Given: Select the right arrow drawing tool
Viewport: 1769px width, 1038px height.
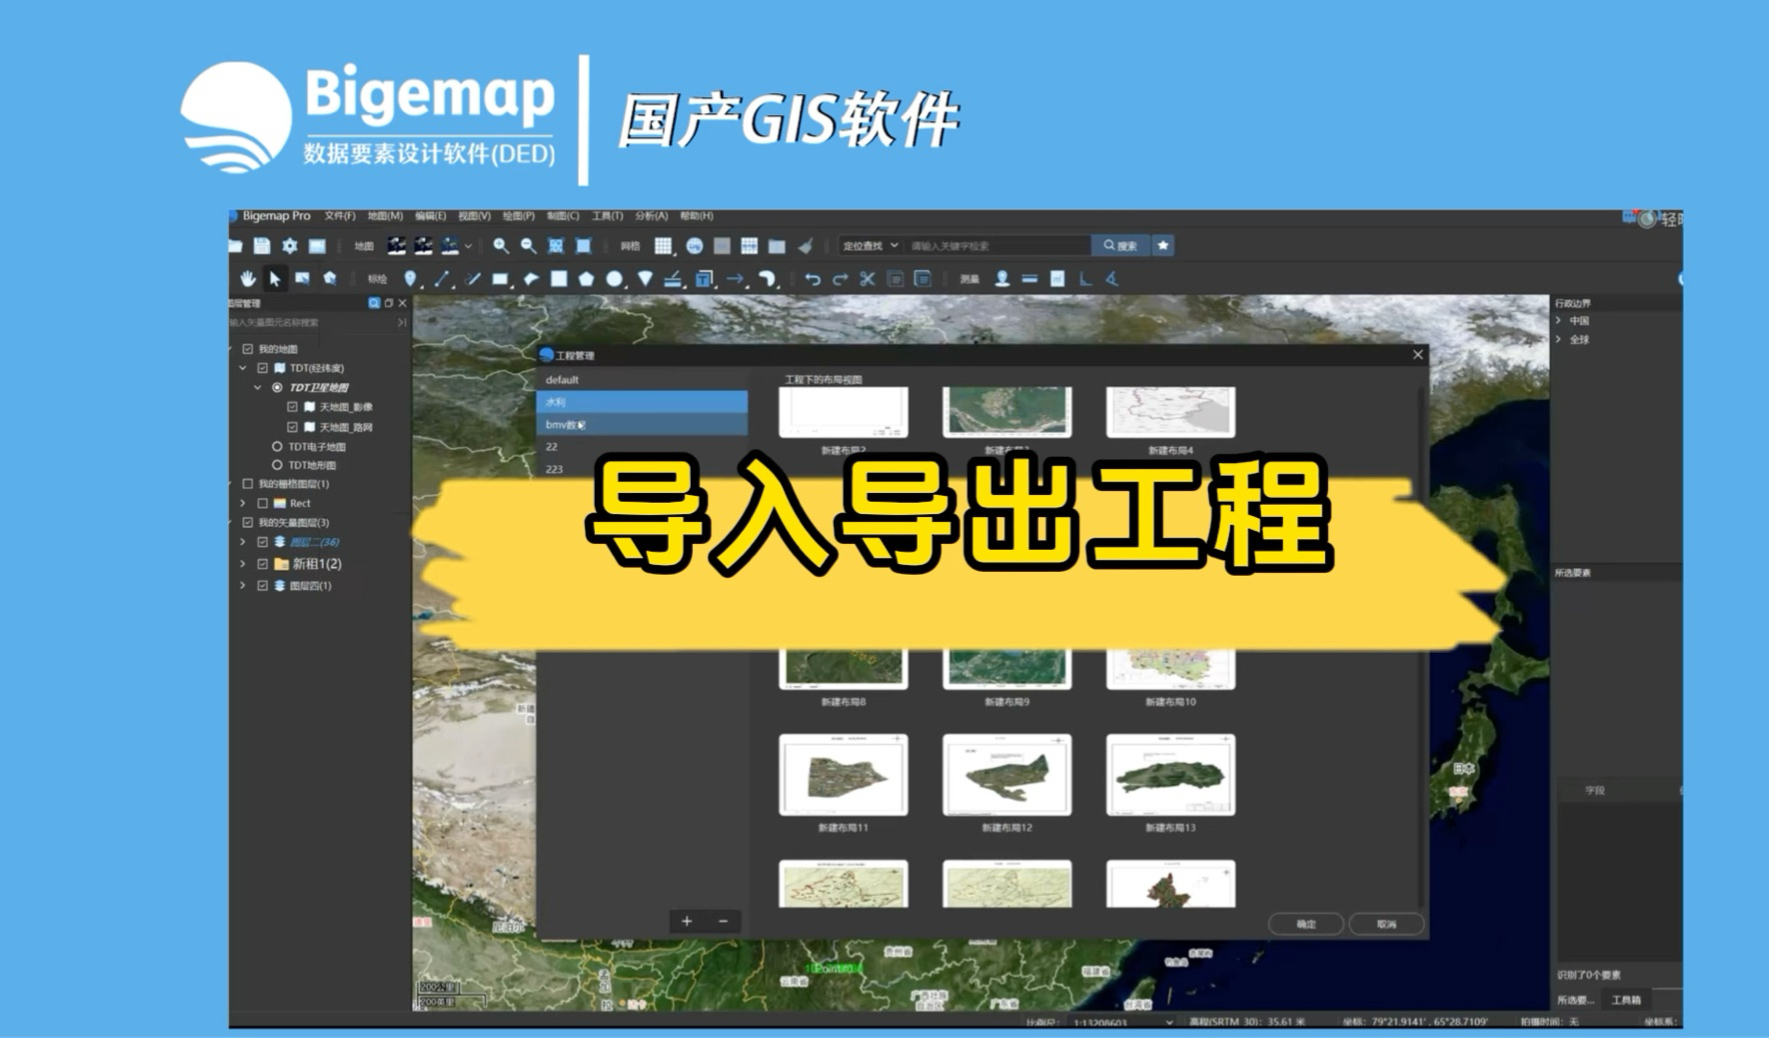Looking at the screenshot, I should tap(736, 279).
